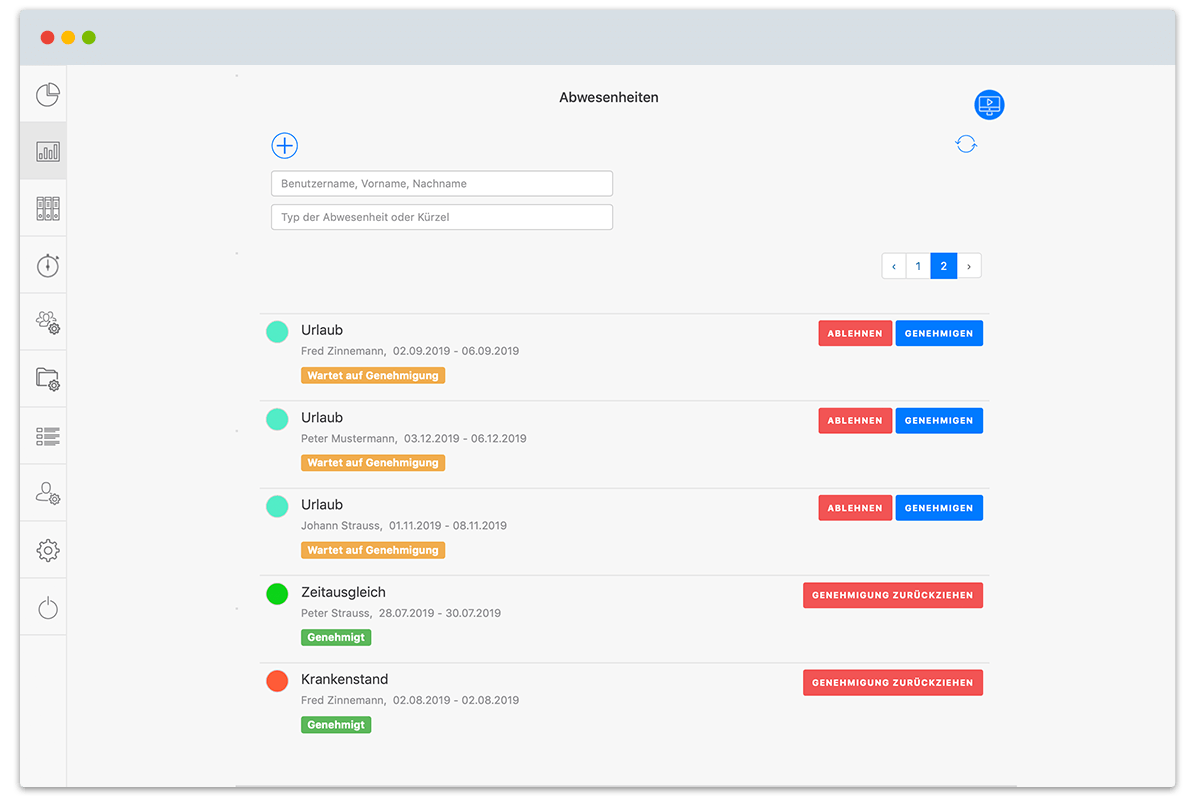
Task: Open the pie chart dashboard view
Action: (x=46, y=93)
